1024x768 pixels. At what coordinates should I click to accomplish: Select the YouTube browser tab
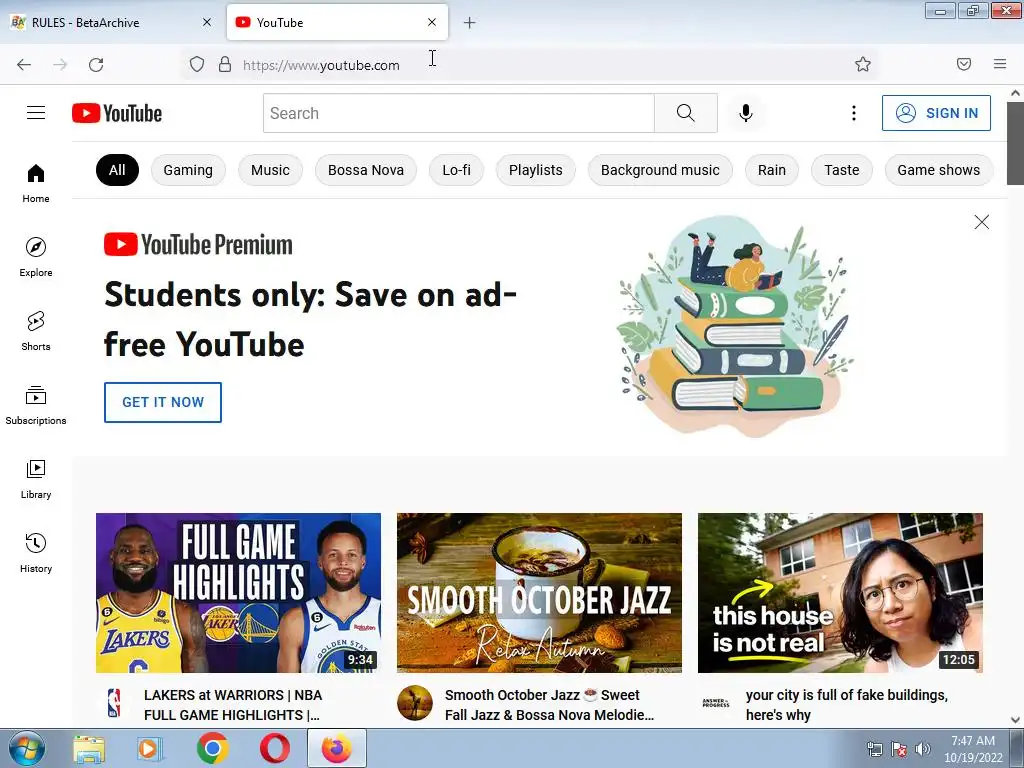(x=337, y=22)
